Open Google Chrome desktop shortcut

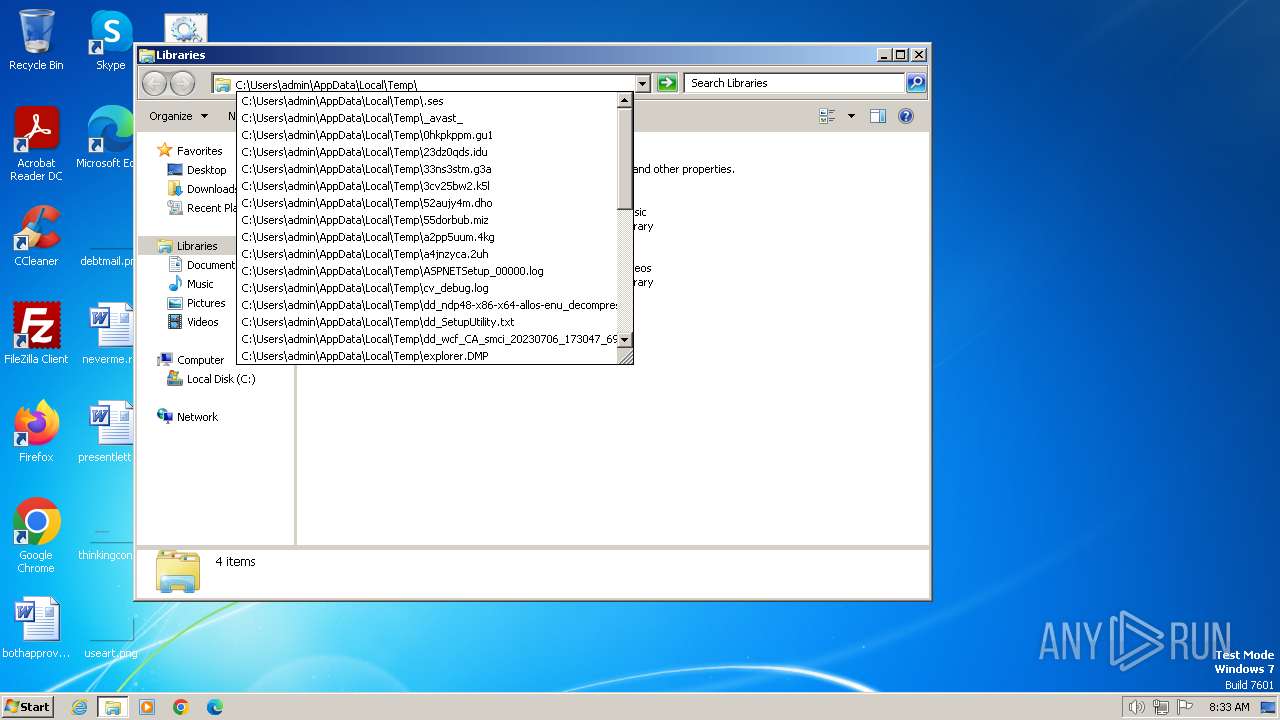[36, 536]
